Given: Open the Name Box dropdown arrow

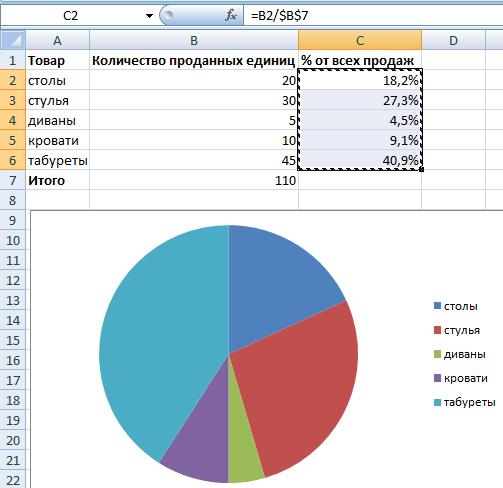Looking at the screenshot, I should click(149, 16).
